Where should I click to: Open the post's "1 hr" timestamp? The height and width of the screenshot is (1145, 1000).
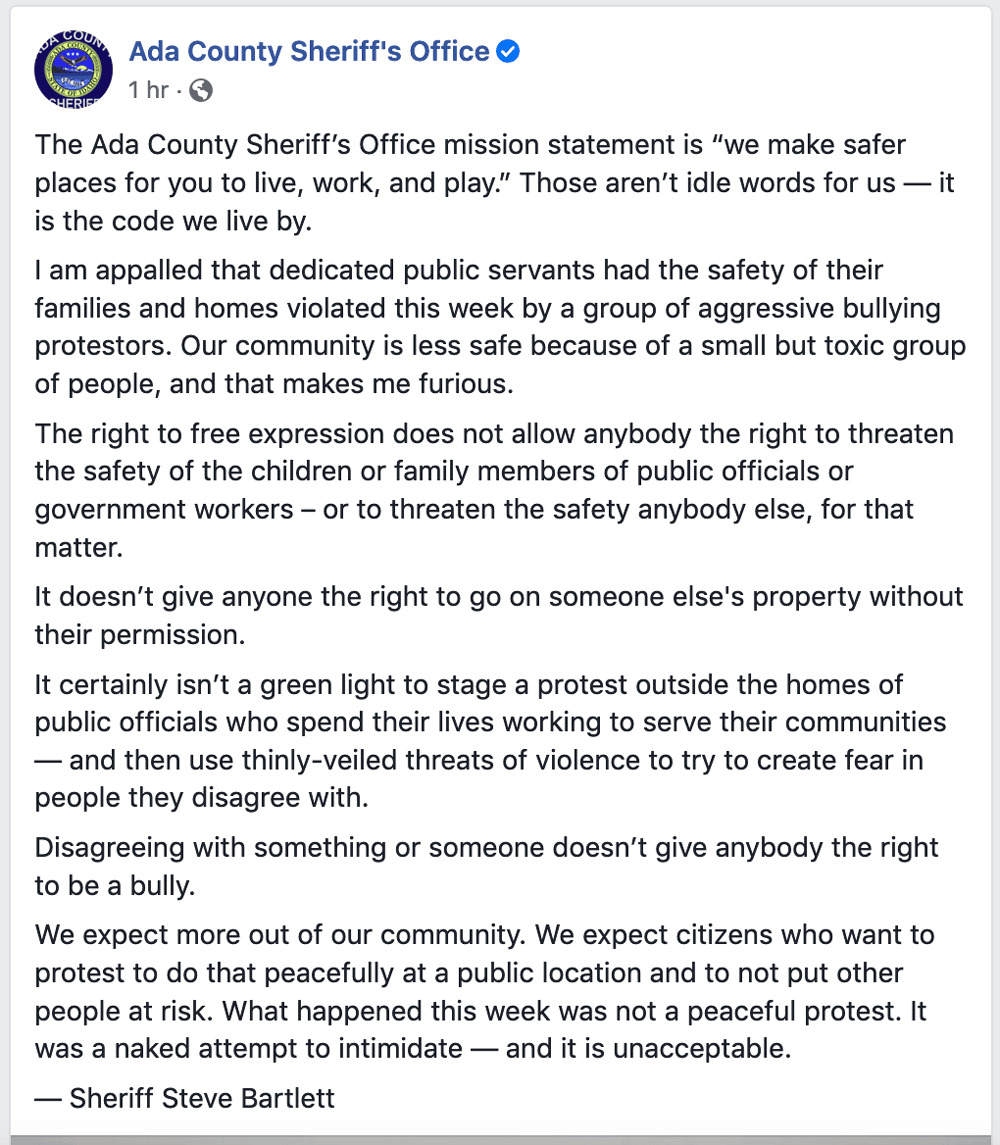148,90
